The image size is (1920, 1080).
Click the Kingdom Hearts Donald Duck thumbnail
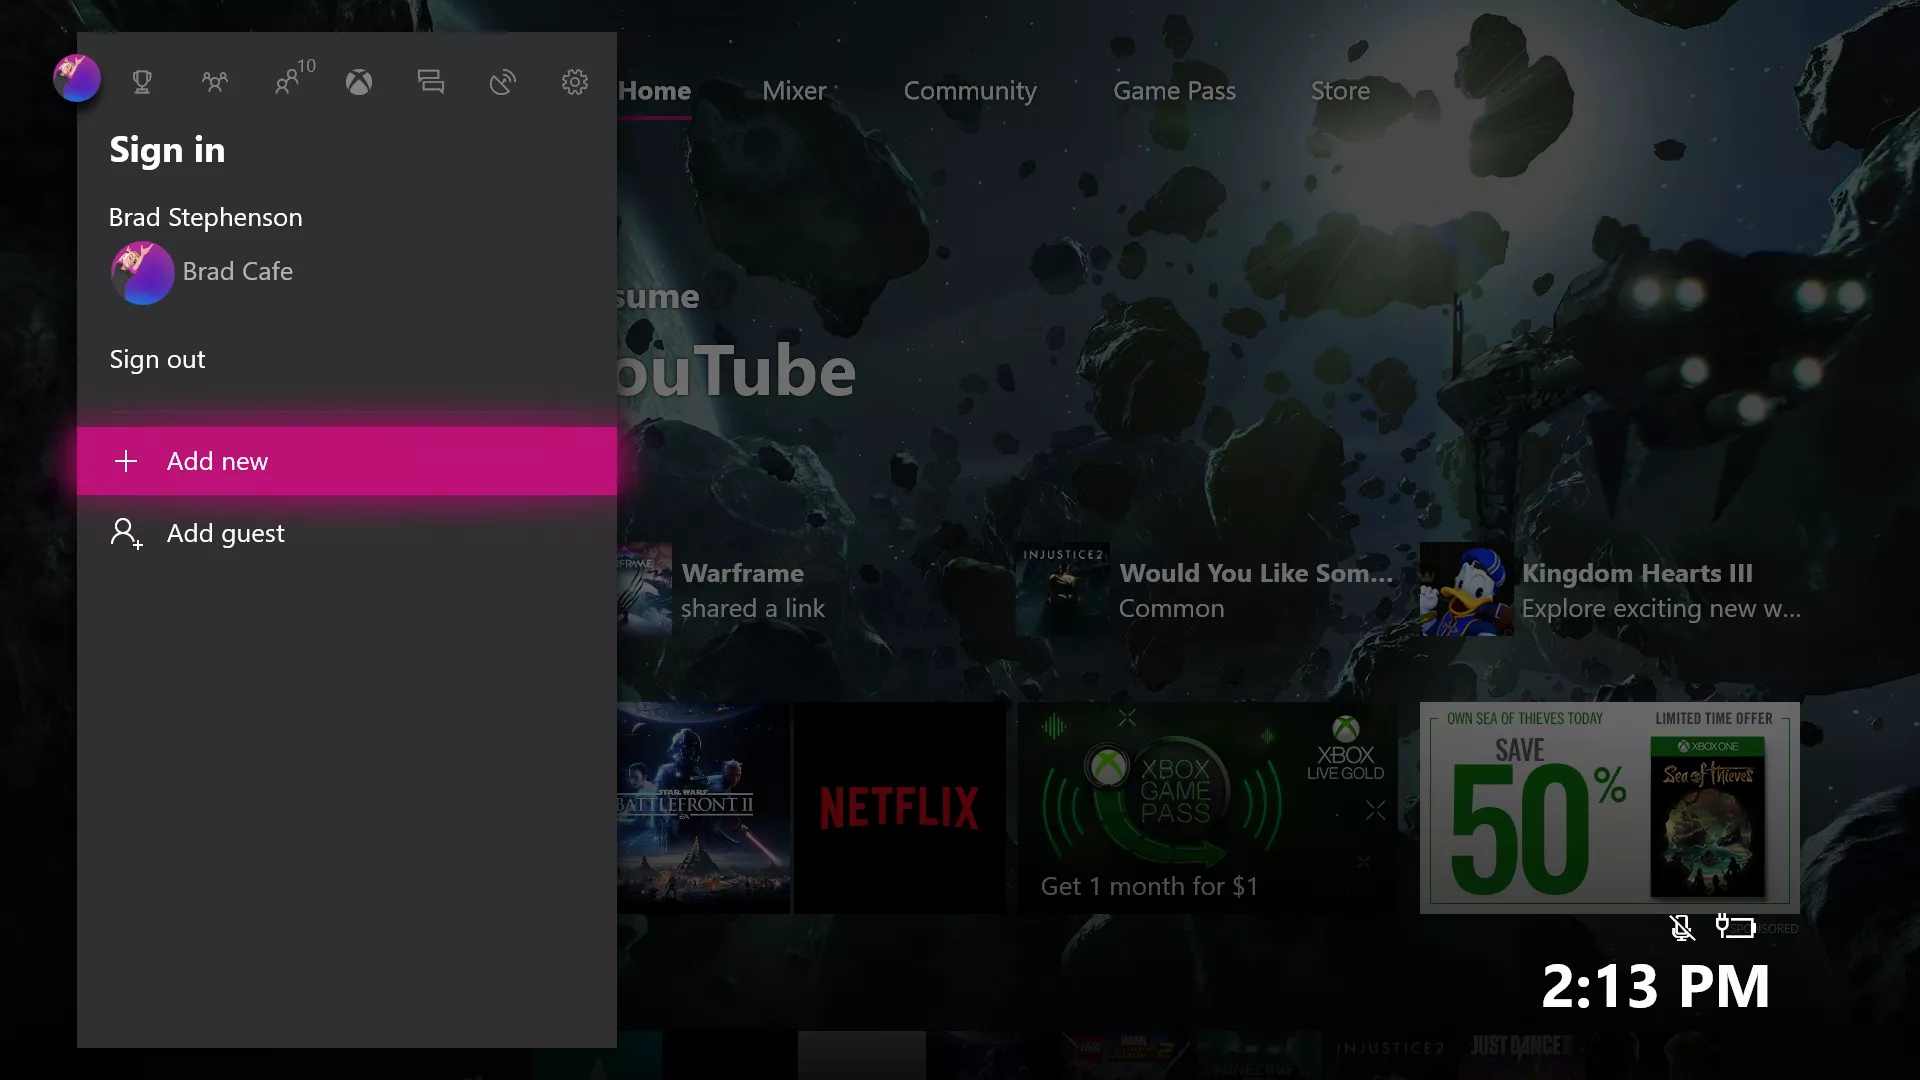coord(1466,590)
